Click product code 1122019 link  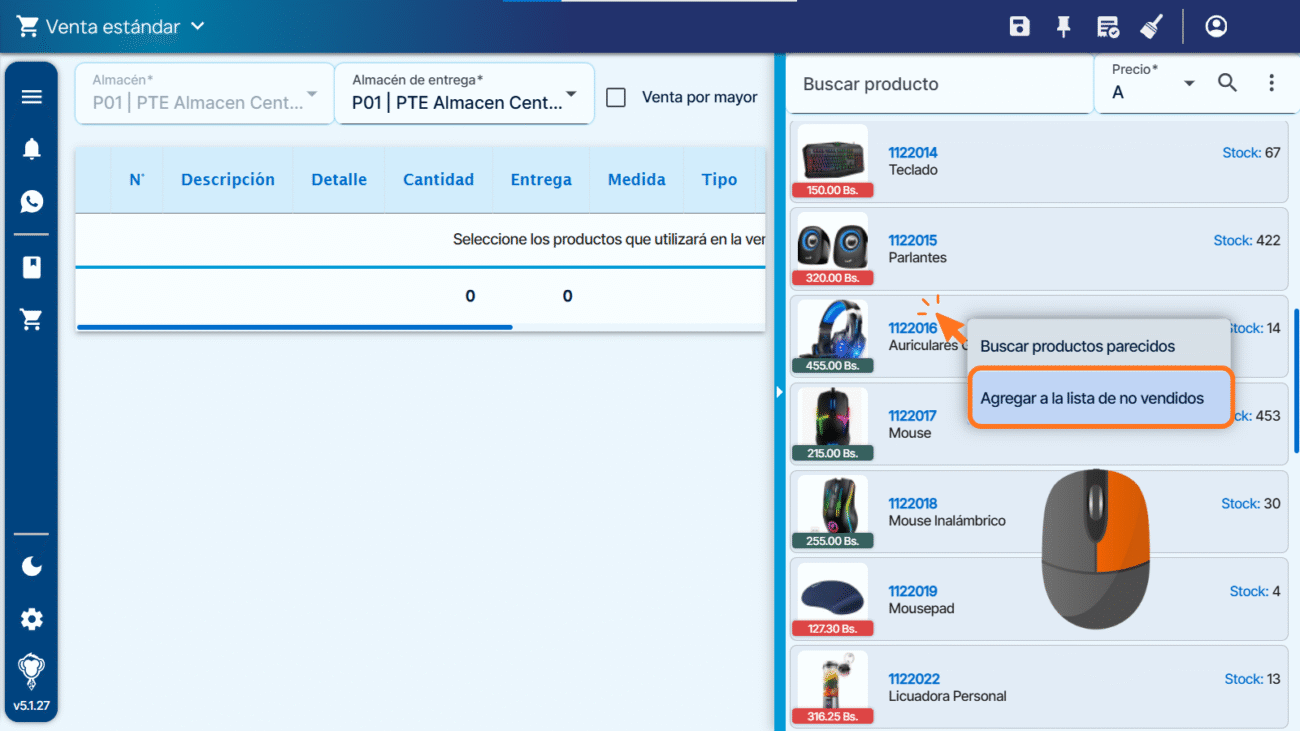(913, 591)
